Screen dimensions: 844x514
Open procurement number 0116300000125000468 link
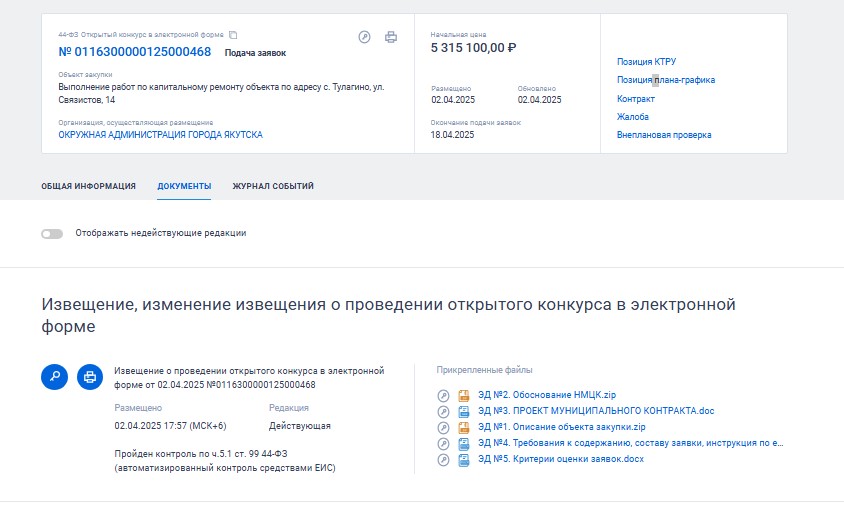coord(135,52)
